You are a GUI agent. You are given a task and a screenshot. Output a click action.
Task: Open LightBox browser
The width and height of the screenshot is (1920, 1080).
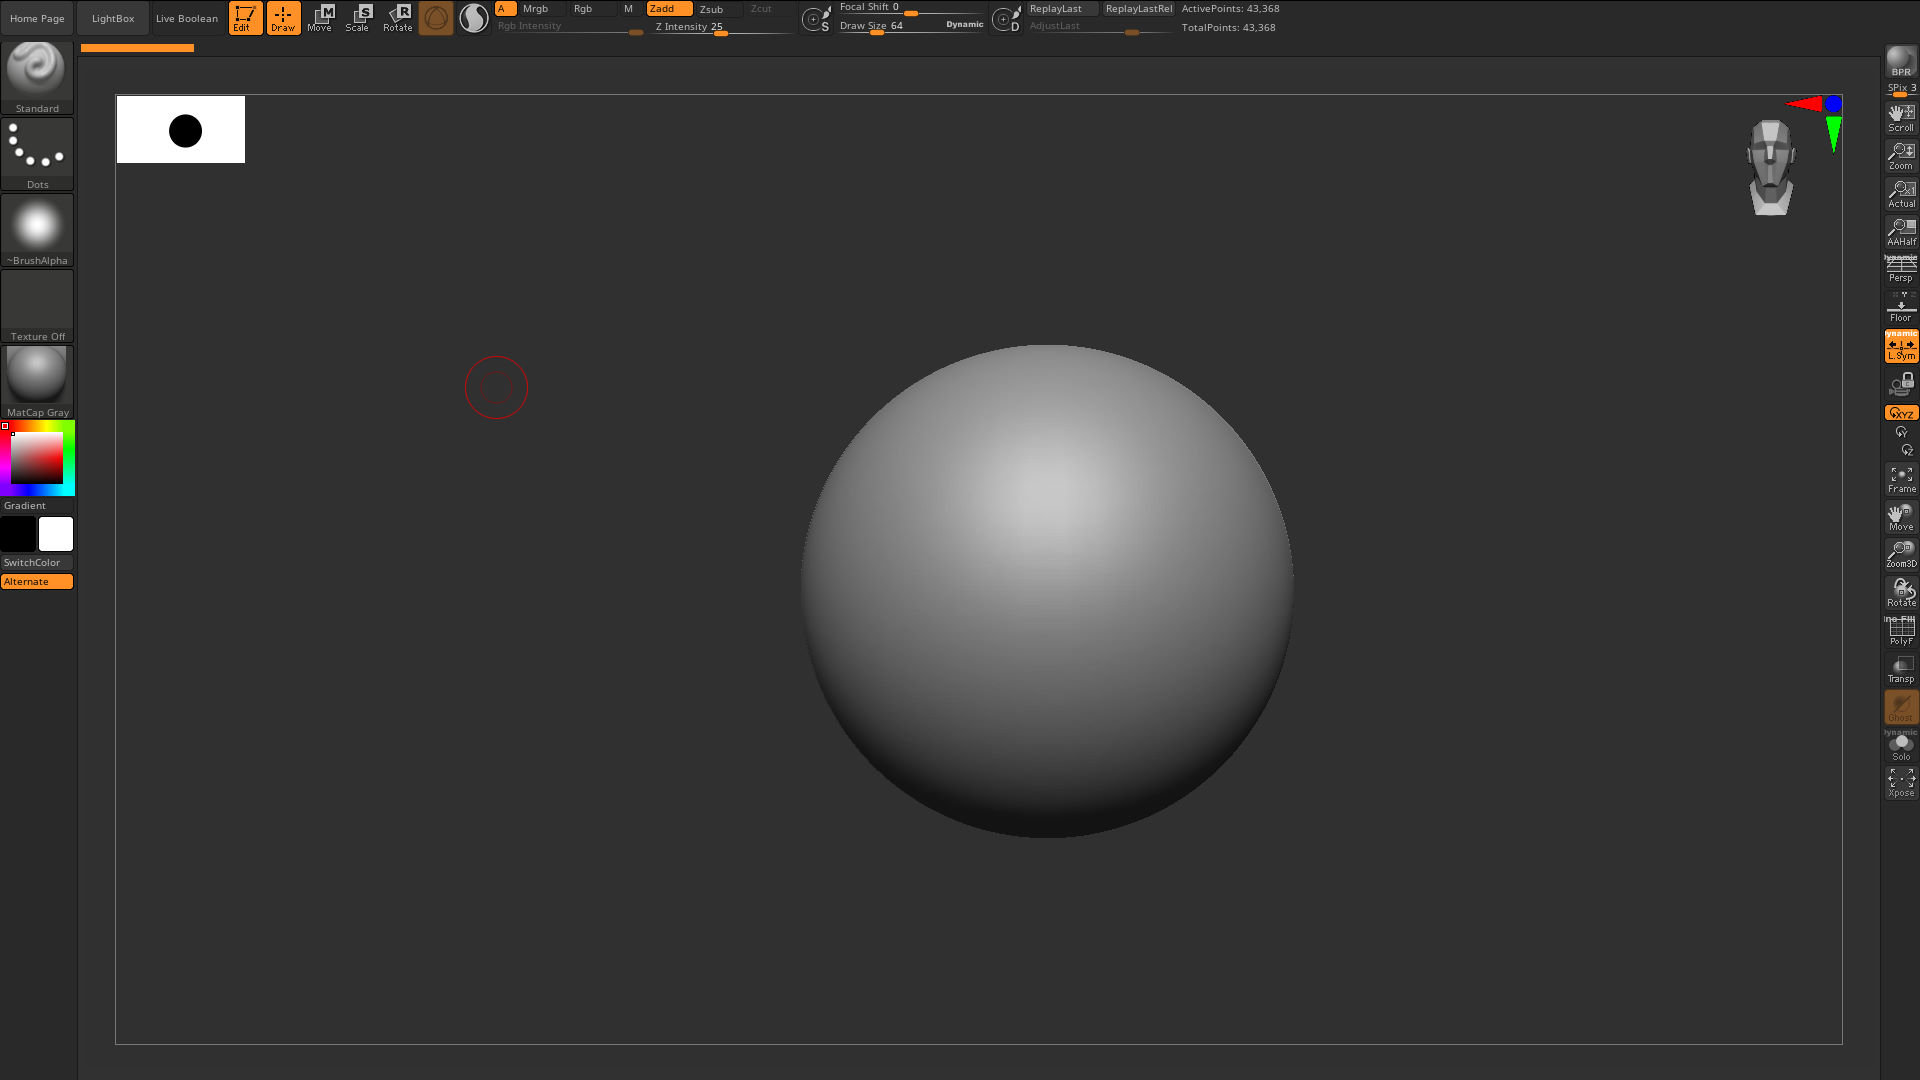click(x=113, y=18)
